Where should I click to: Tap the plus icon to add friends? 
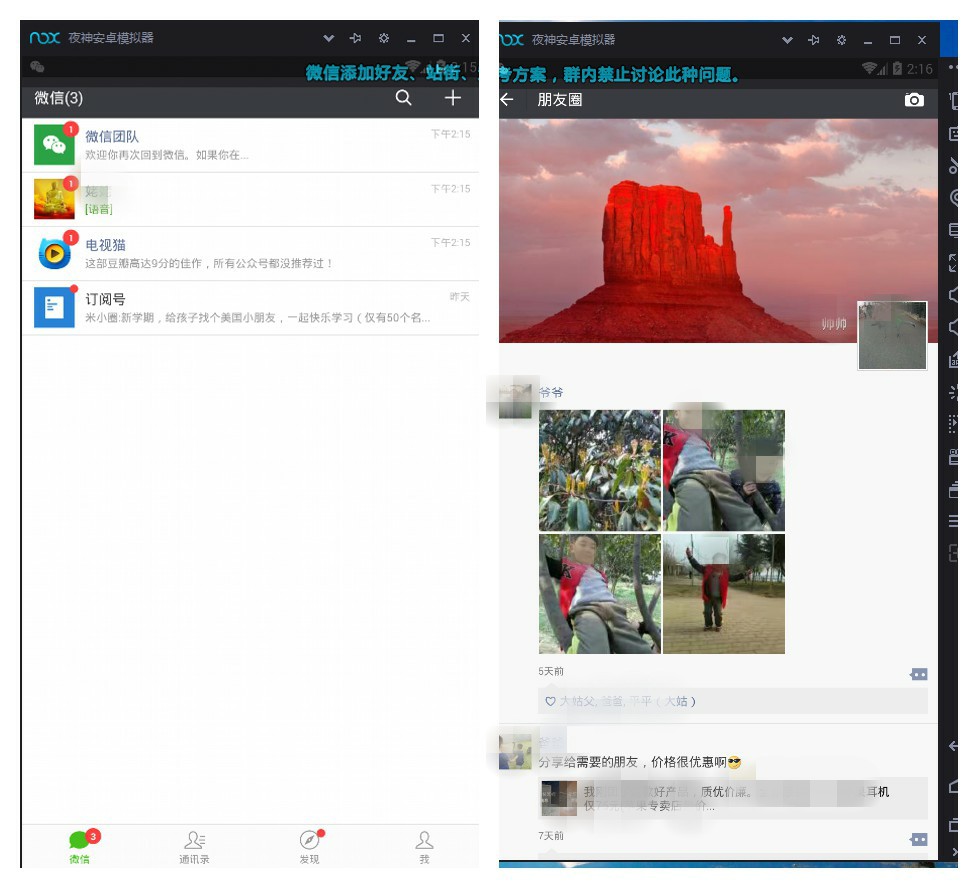[x=452, y=98]
